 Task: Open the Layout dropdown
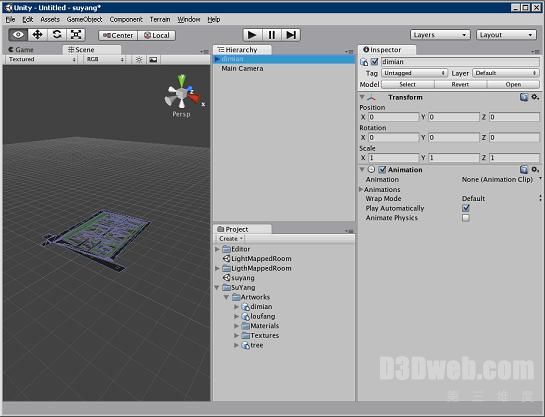point(506,35)
